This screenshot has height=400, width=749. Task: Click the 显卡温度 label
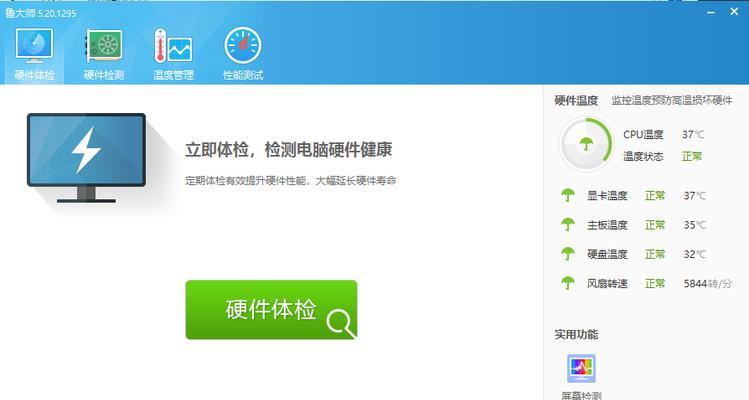[x=607, y=195]
